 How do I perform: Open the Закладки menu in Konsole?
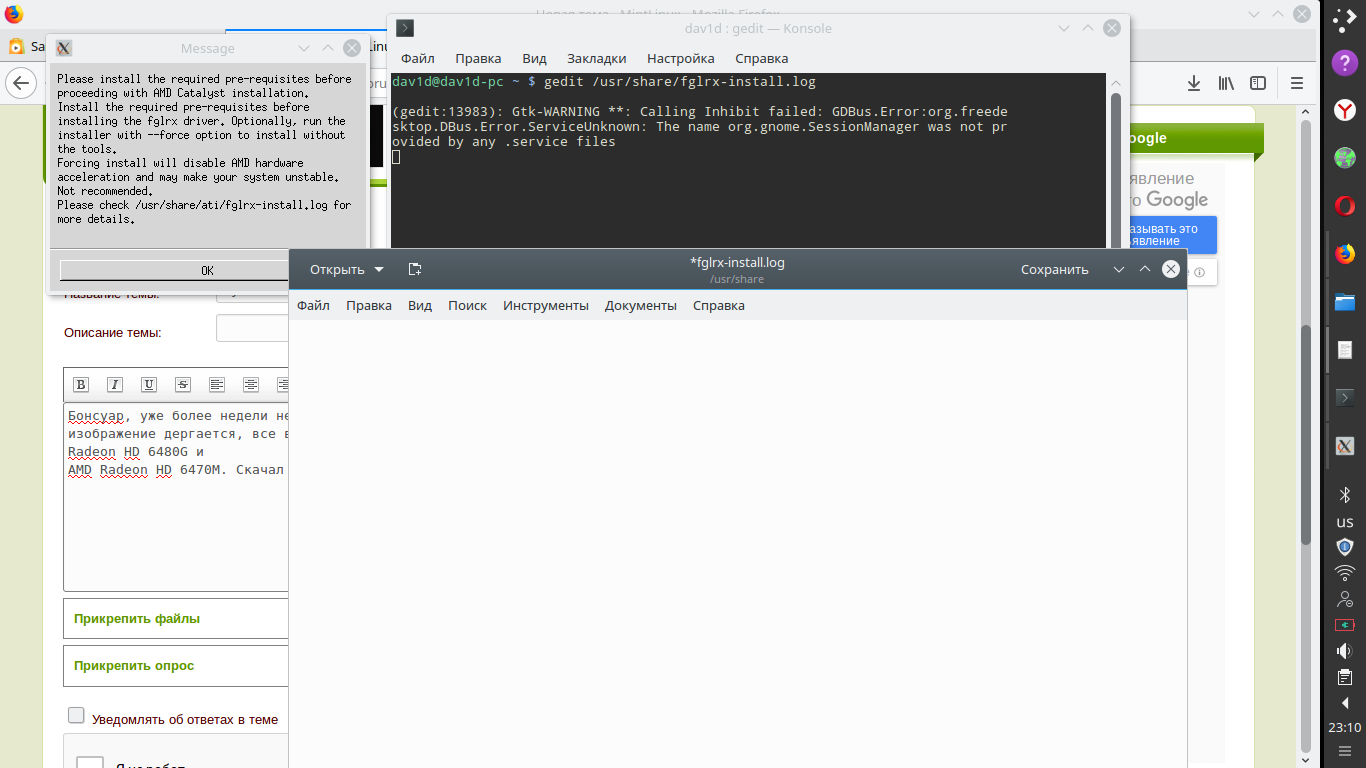pos(596,58)
